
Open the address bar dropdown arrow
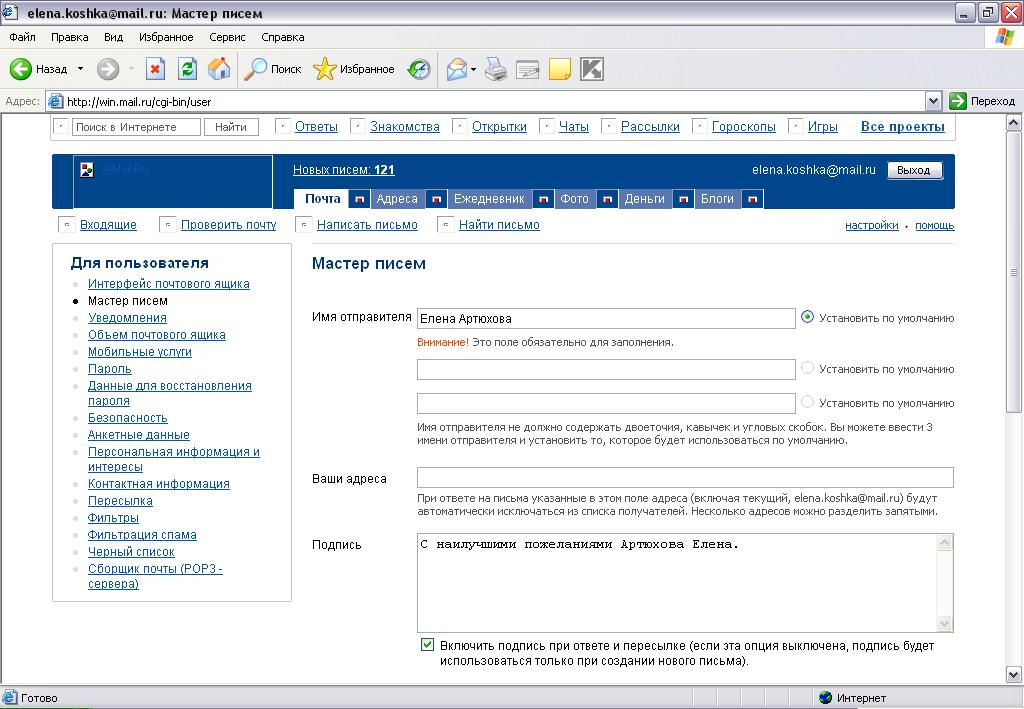pos(934,101)
